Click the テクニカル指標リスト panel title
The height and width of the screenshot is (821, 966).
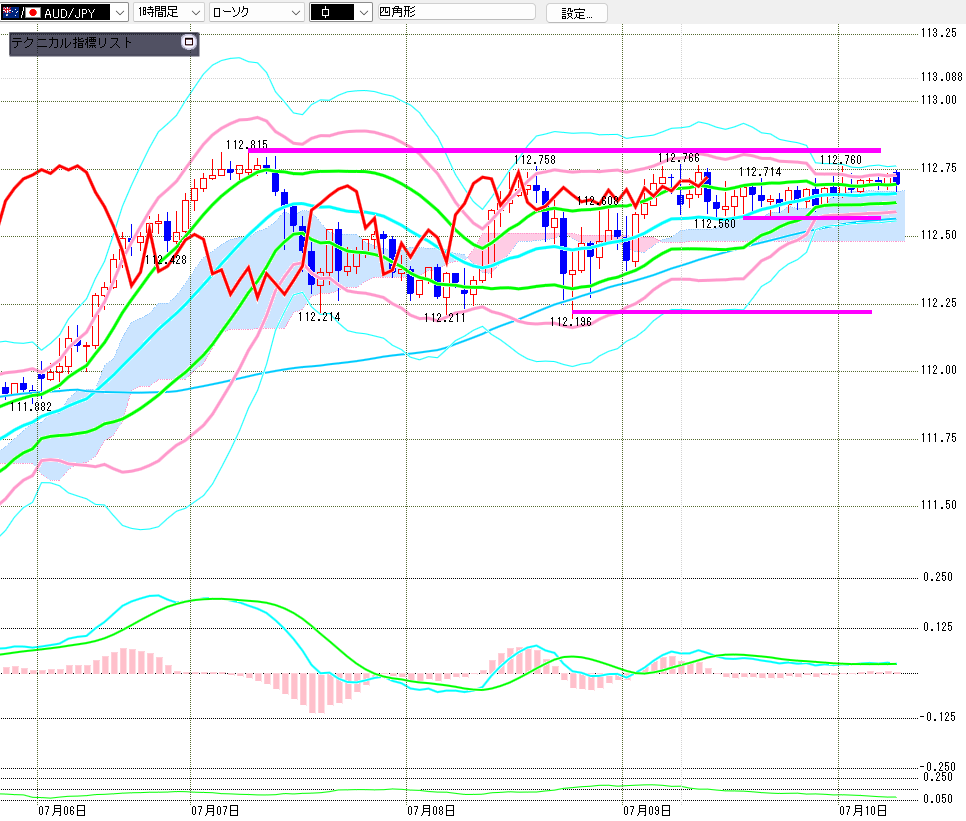click(72, 42)
